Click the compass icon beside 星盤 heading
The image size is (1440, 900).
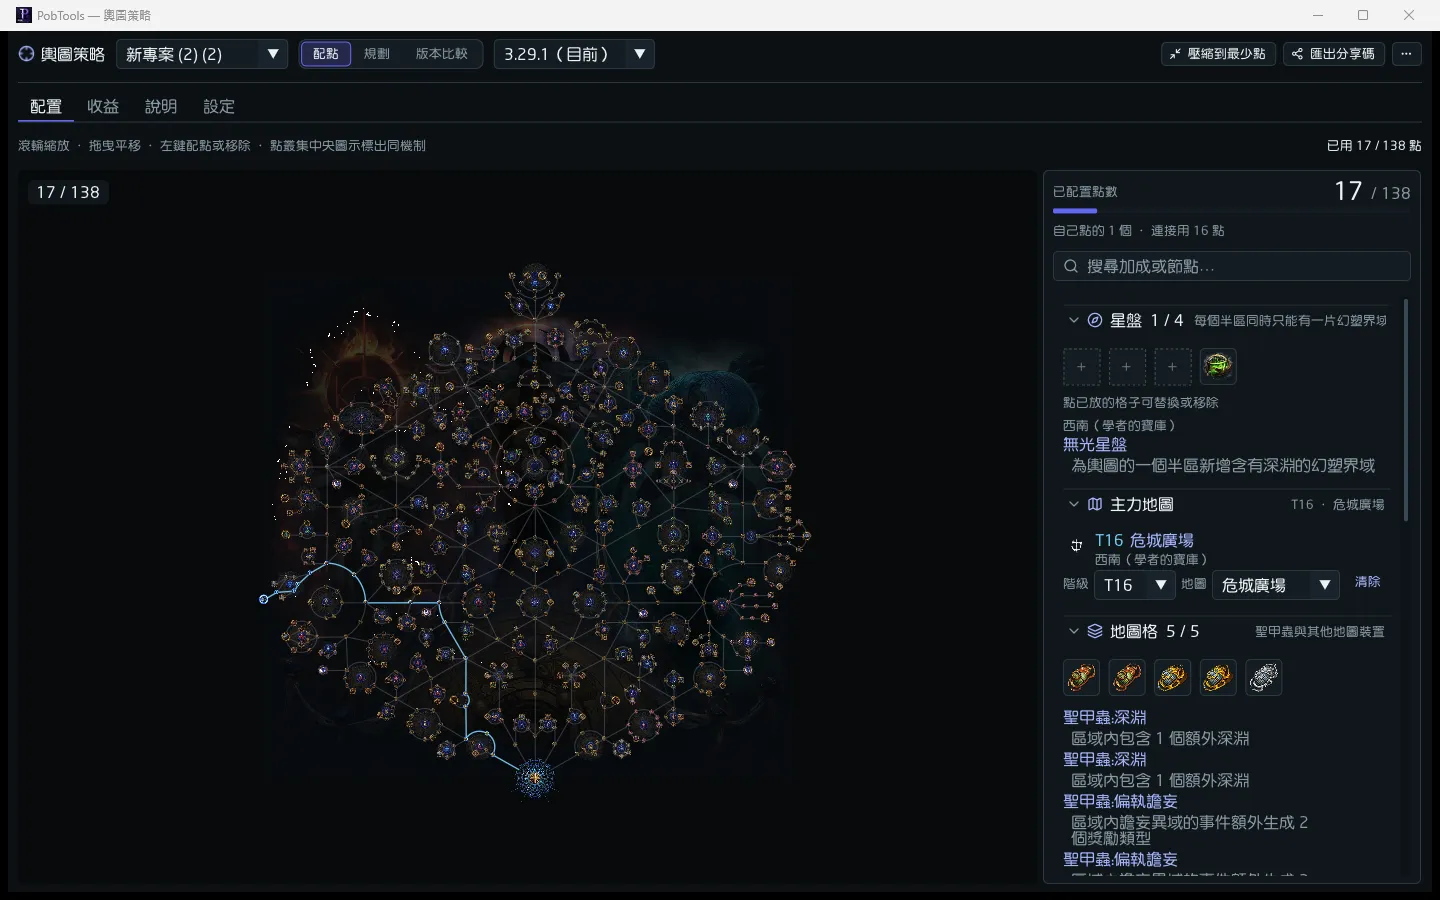[x=1095, y=320]
